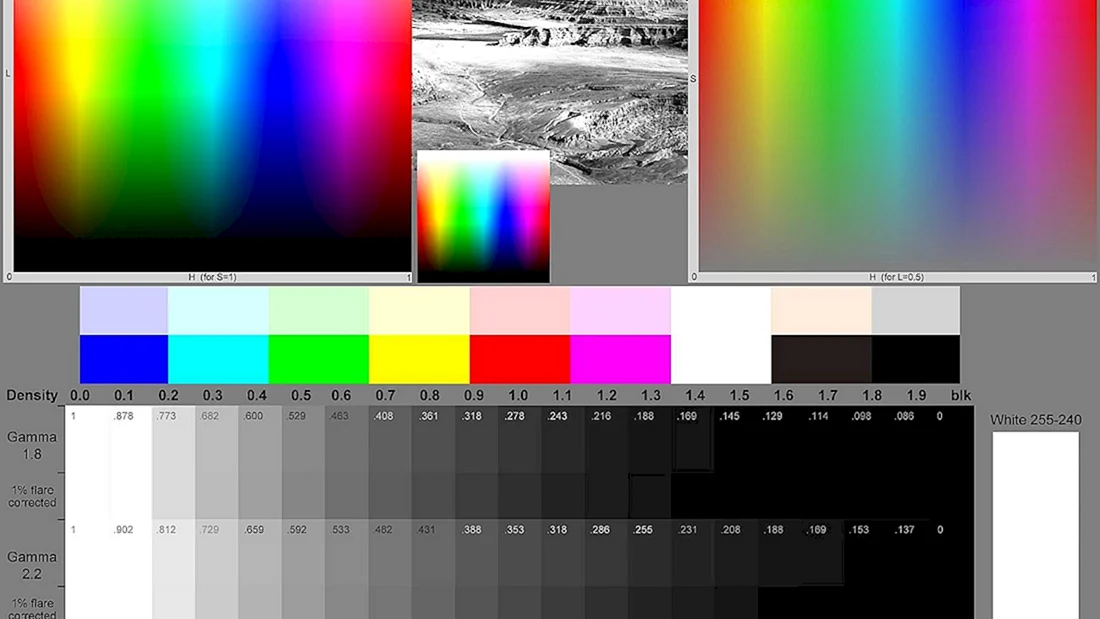This screenshot has width=1100, height=619.
Task: Click the 'Gamma 2.2' label
Action: 32,565
